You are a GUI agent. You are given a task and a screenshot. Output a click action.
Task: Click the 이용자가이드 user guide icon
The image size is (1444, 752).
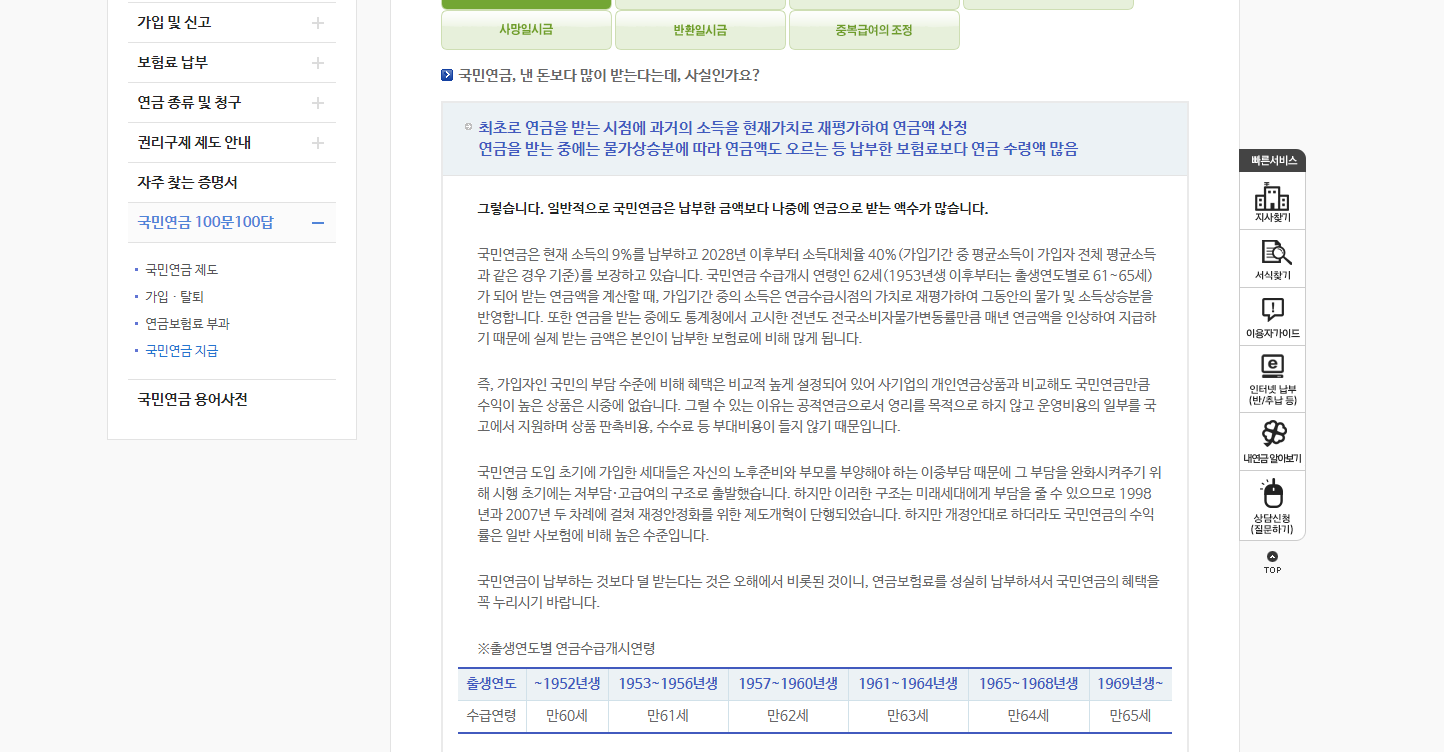[1271, 317]
